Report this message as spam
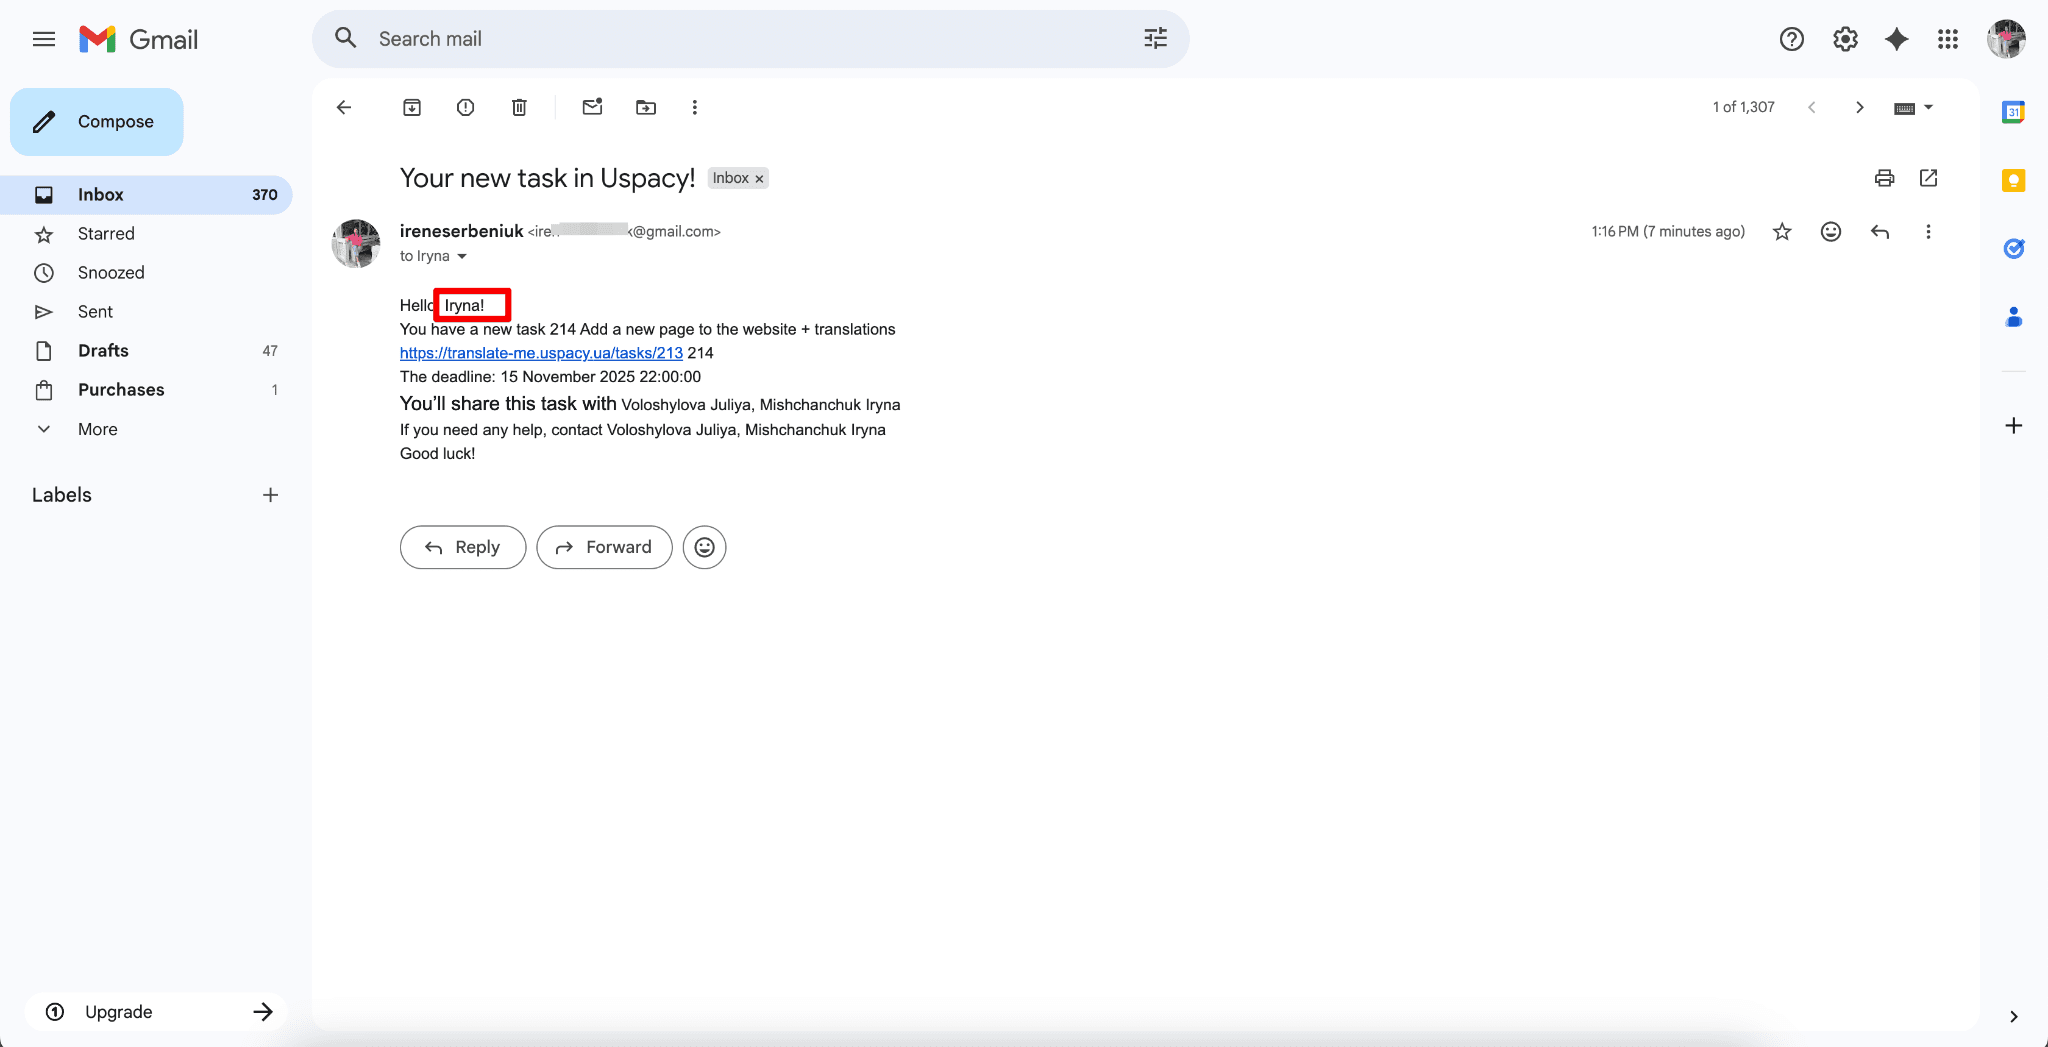This screenshot has height=1047, width=2048. point(465,107)
